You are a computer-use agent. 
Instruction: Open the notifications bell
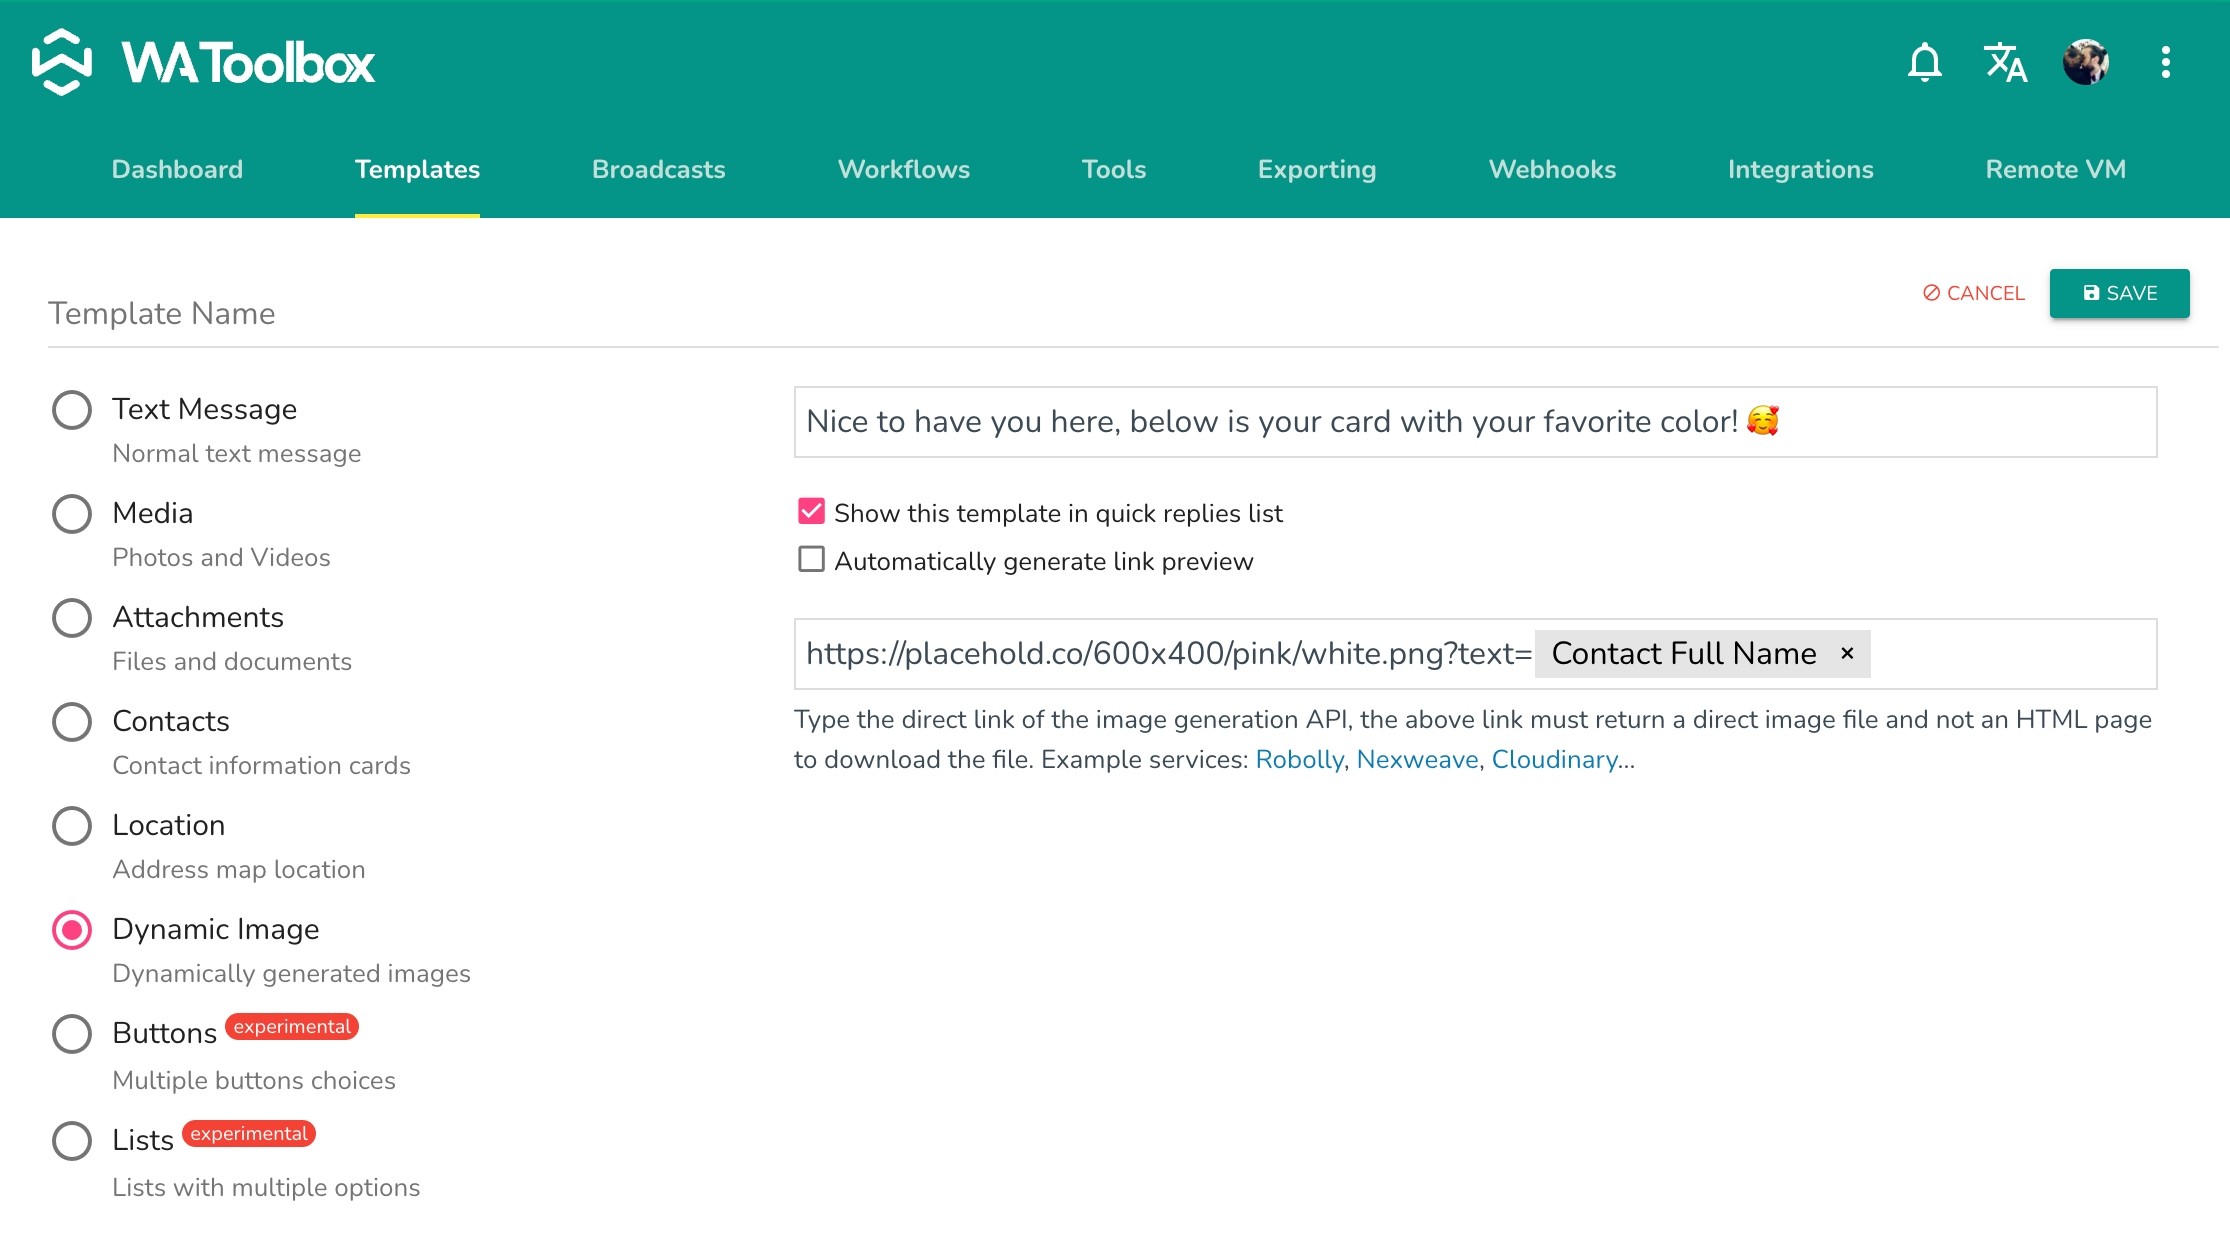[1924, 62]
